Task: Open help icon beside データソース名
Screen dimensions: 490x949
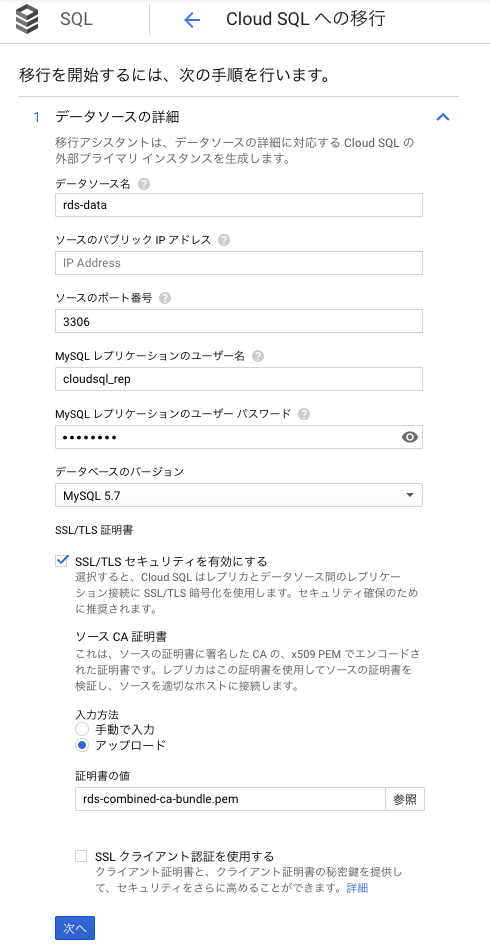Action: coord(143,184)
